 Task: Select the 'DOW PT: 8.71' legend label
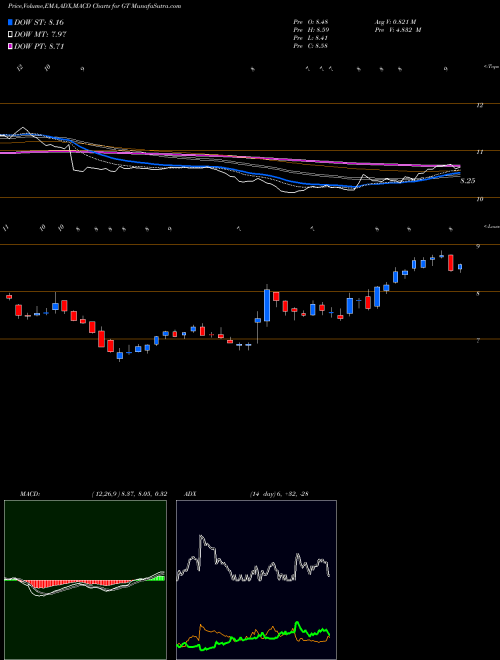coord(39,46)
